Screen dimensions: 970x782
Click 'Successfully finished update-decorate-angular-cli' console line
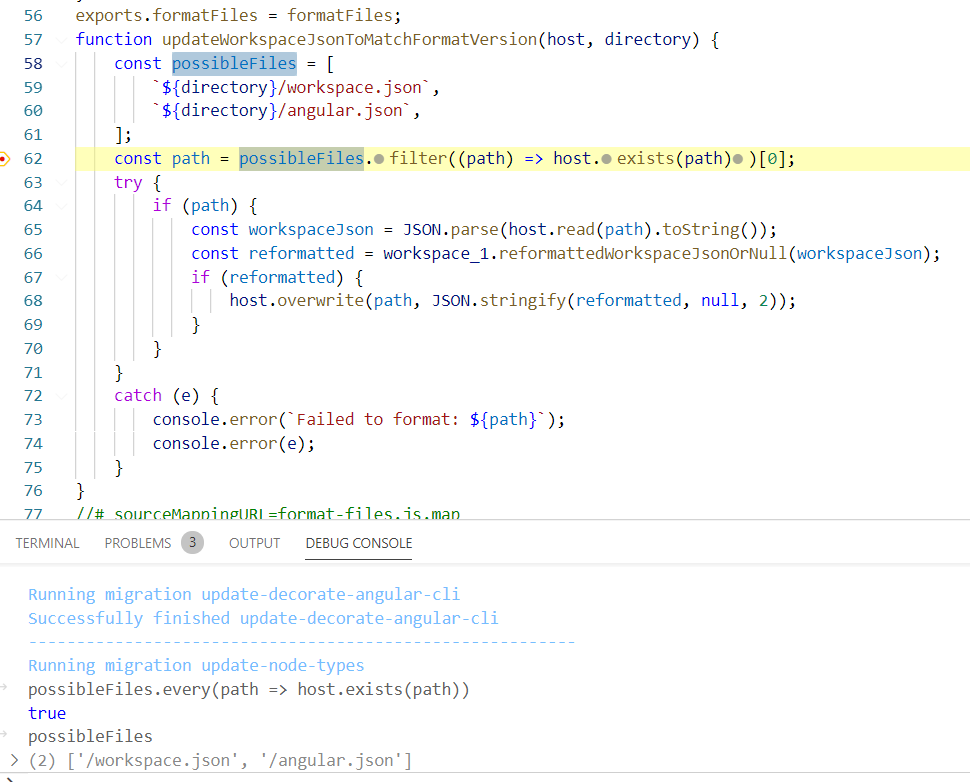263,619
